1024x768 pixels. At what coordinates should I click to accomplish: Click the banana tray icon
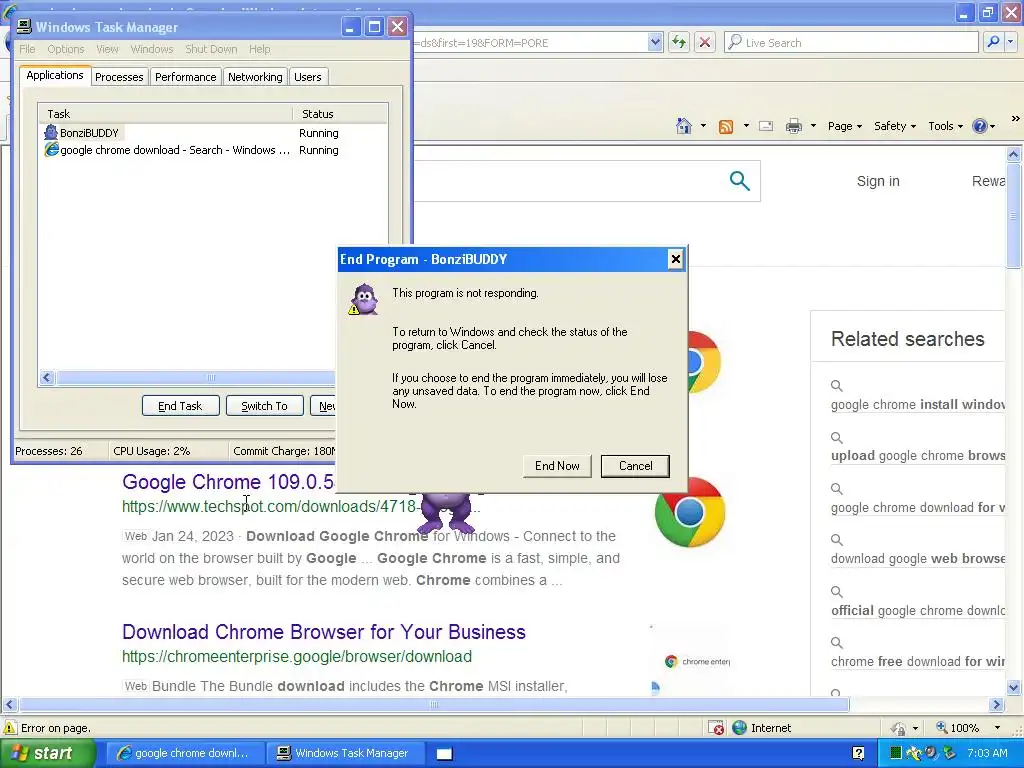point(914,753)
